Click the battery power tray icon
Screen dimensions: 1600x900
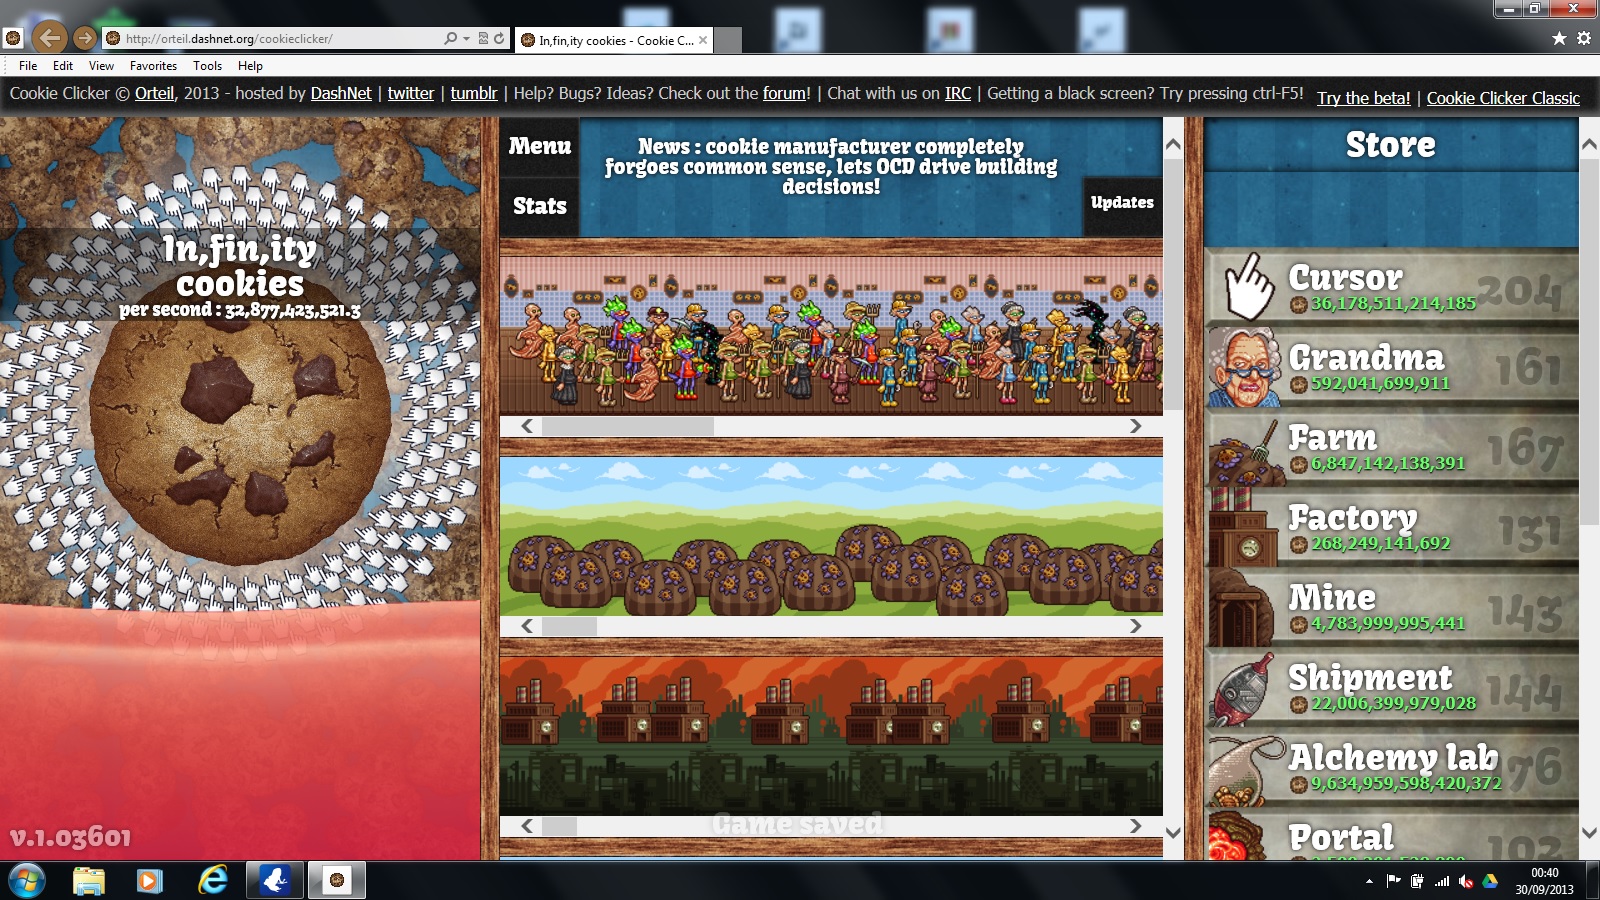click(1417, 881)
